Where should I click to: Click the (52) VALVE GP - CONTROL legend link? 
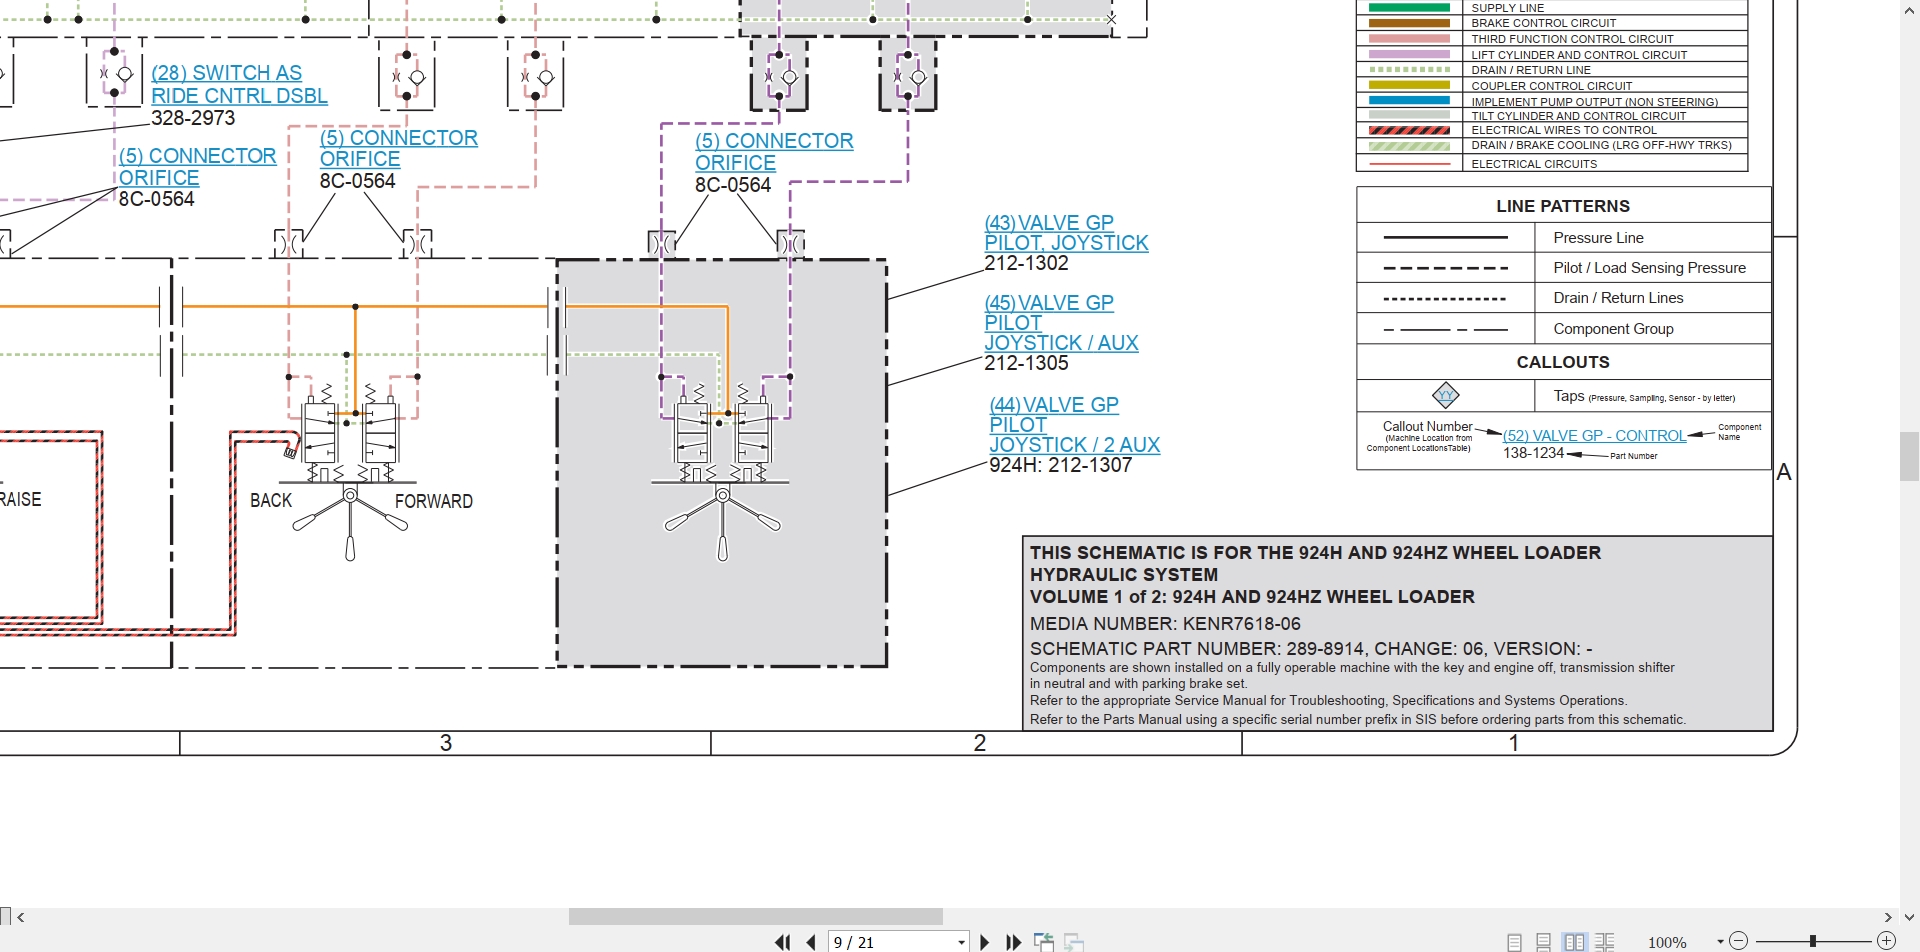(x=1594, y=436)
